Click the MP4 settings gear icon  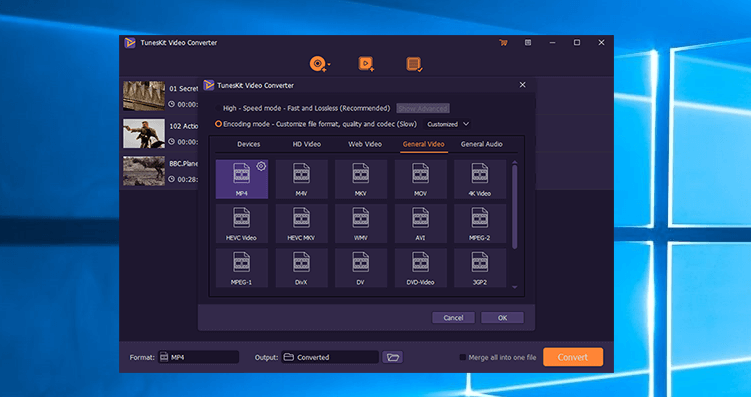(261, 166)
